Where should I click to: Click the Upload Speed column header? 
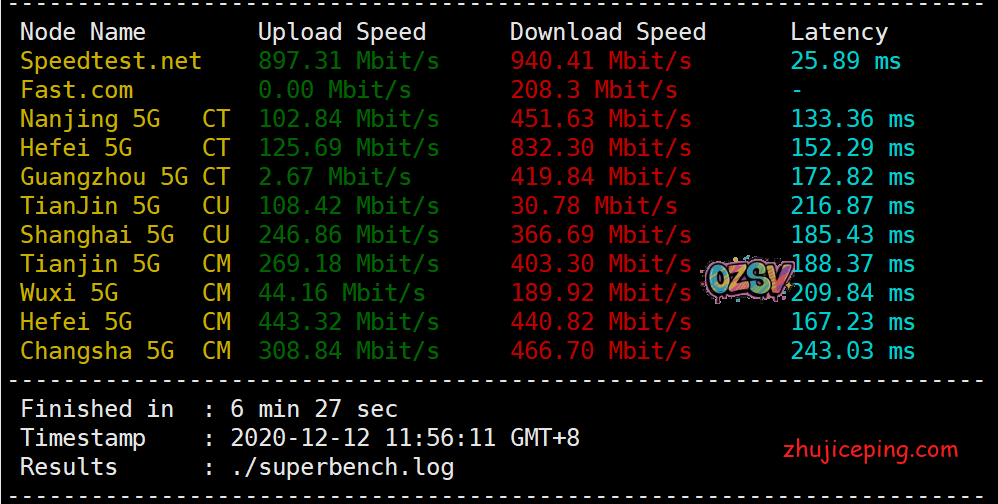click(x=342, y=32)
